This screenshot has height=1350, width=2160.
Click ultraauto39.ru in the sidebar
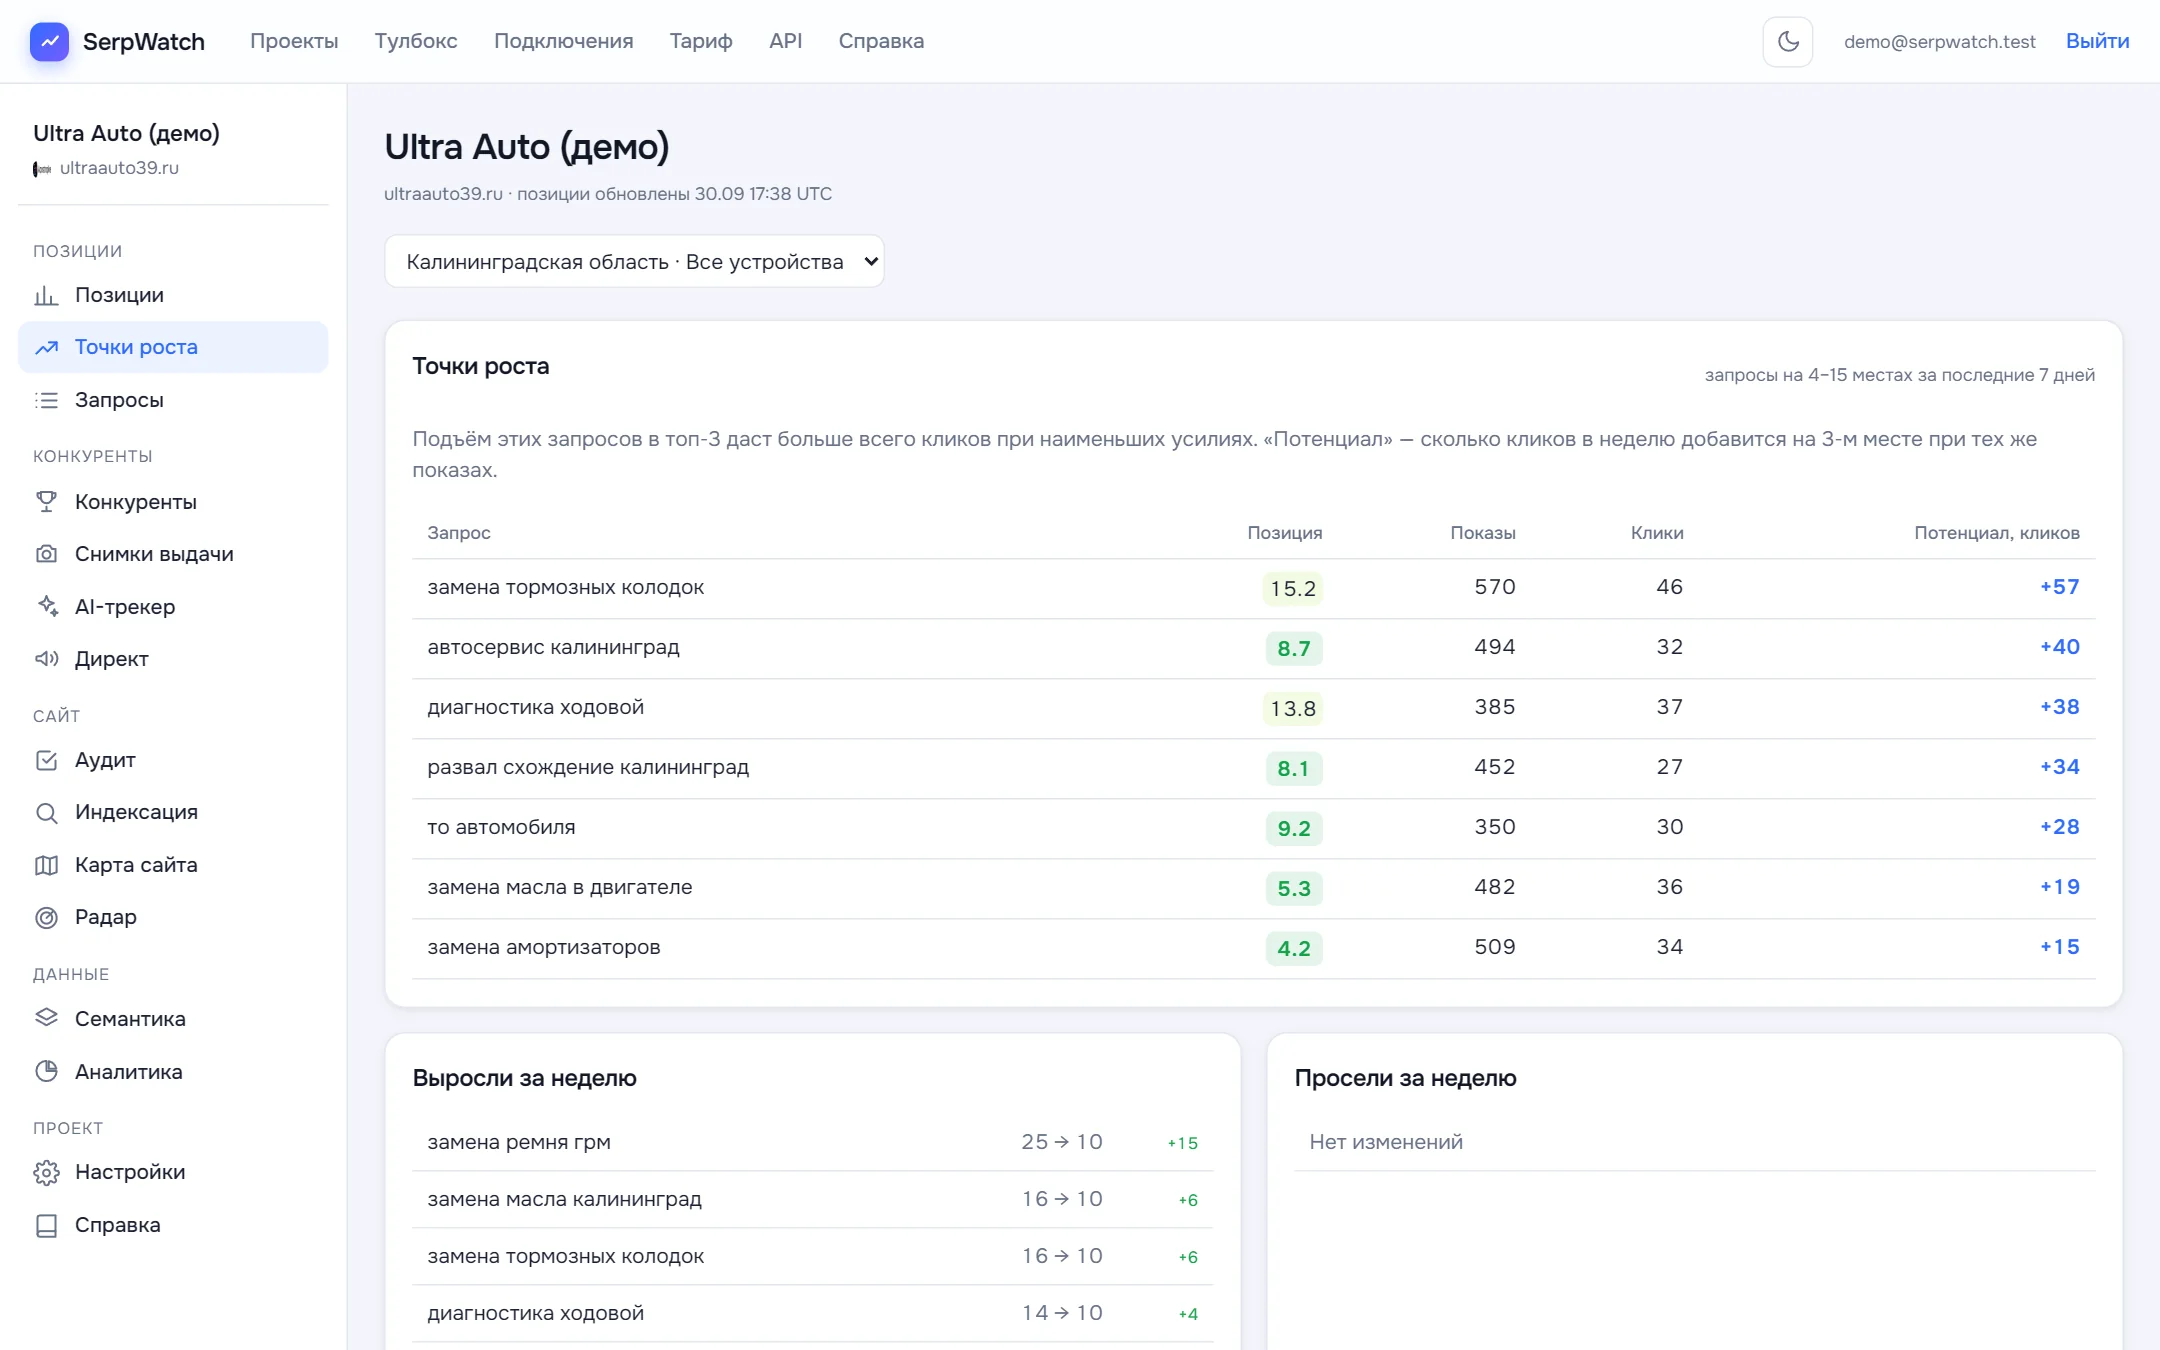point(119,168)
